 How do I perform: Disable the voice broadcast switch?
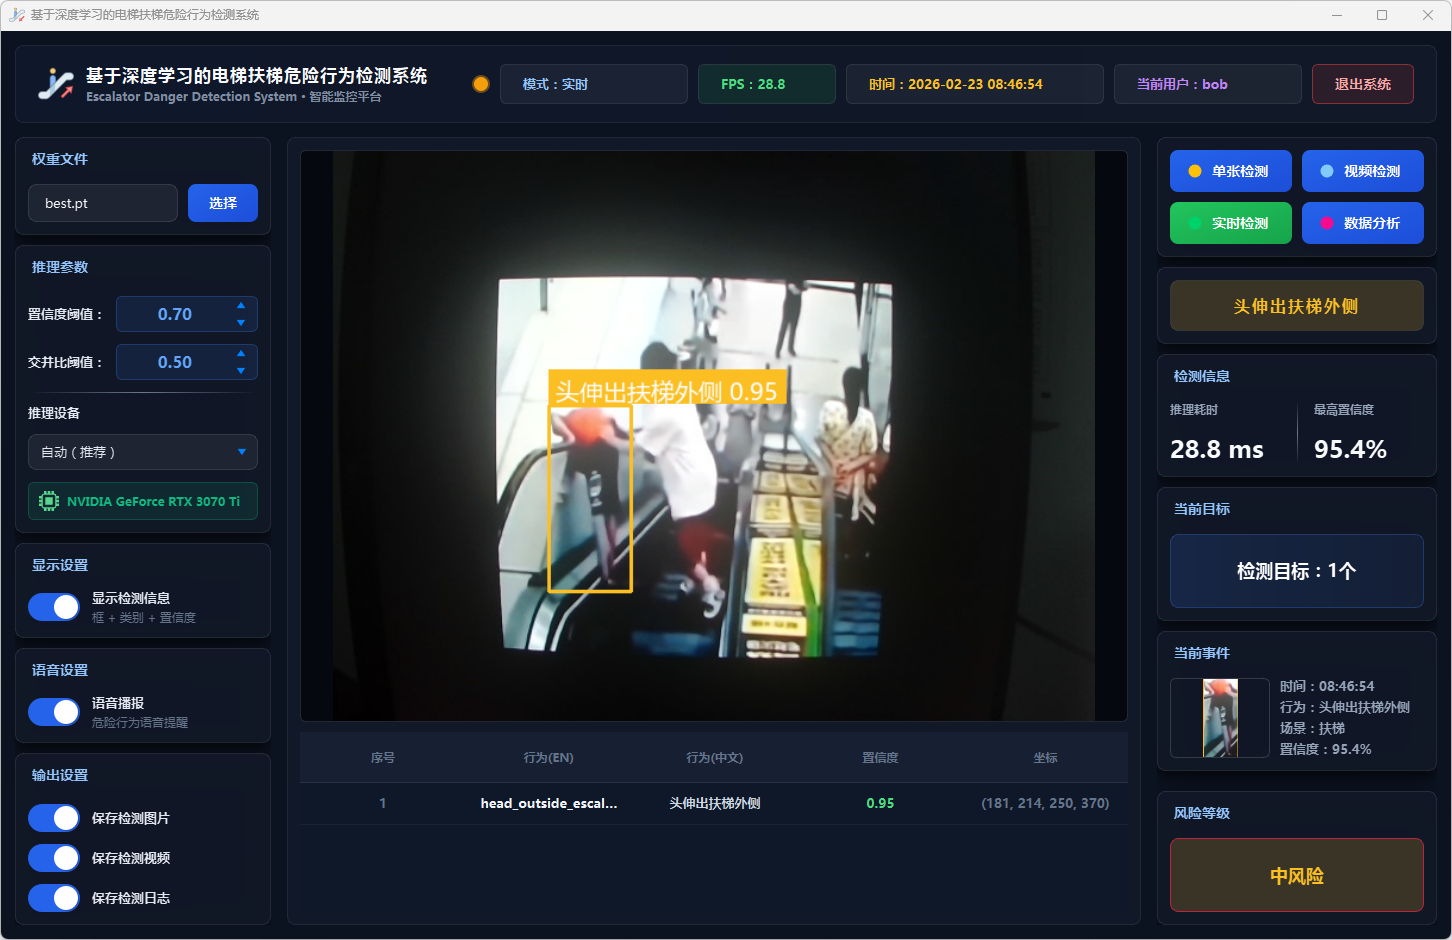[x=54, y=712]
